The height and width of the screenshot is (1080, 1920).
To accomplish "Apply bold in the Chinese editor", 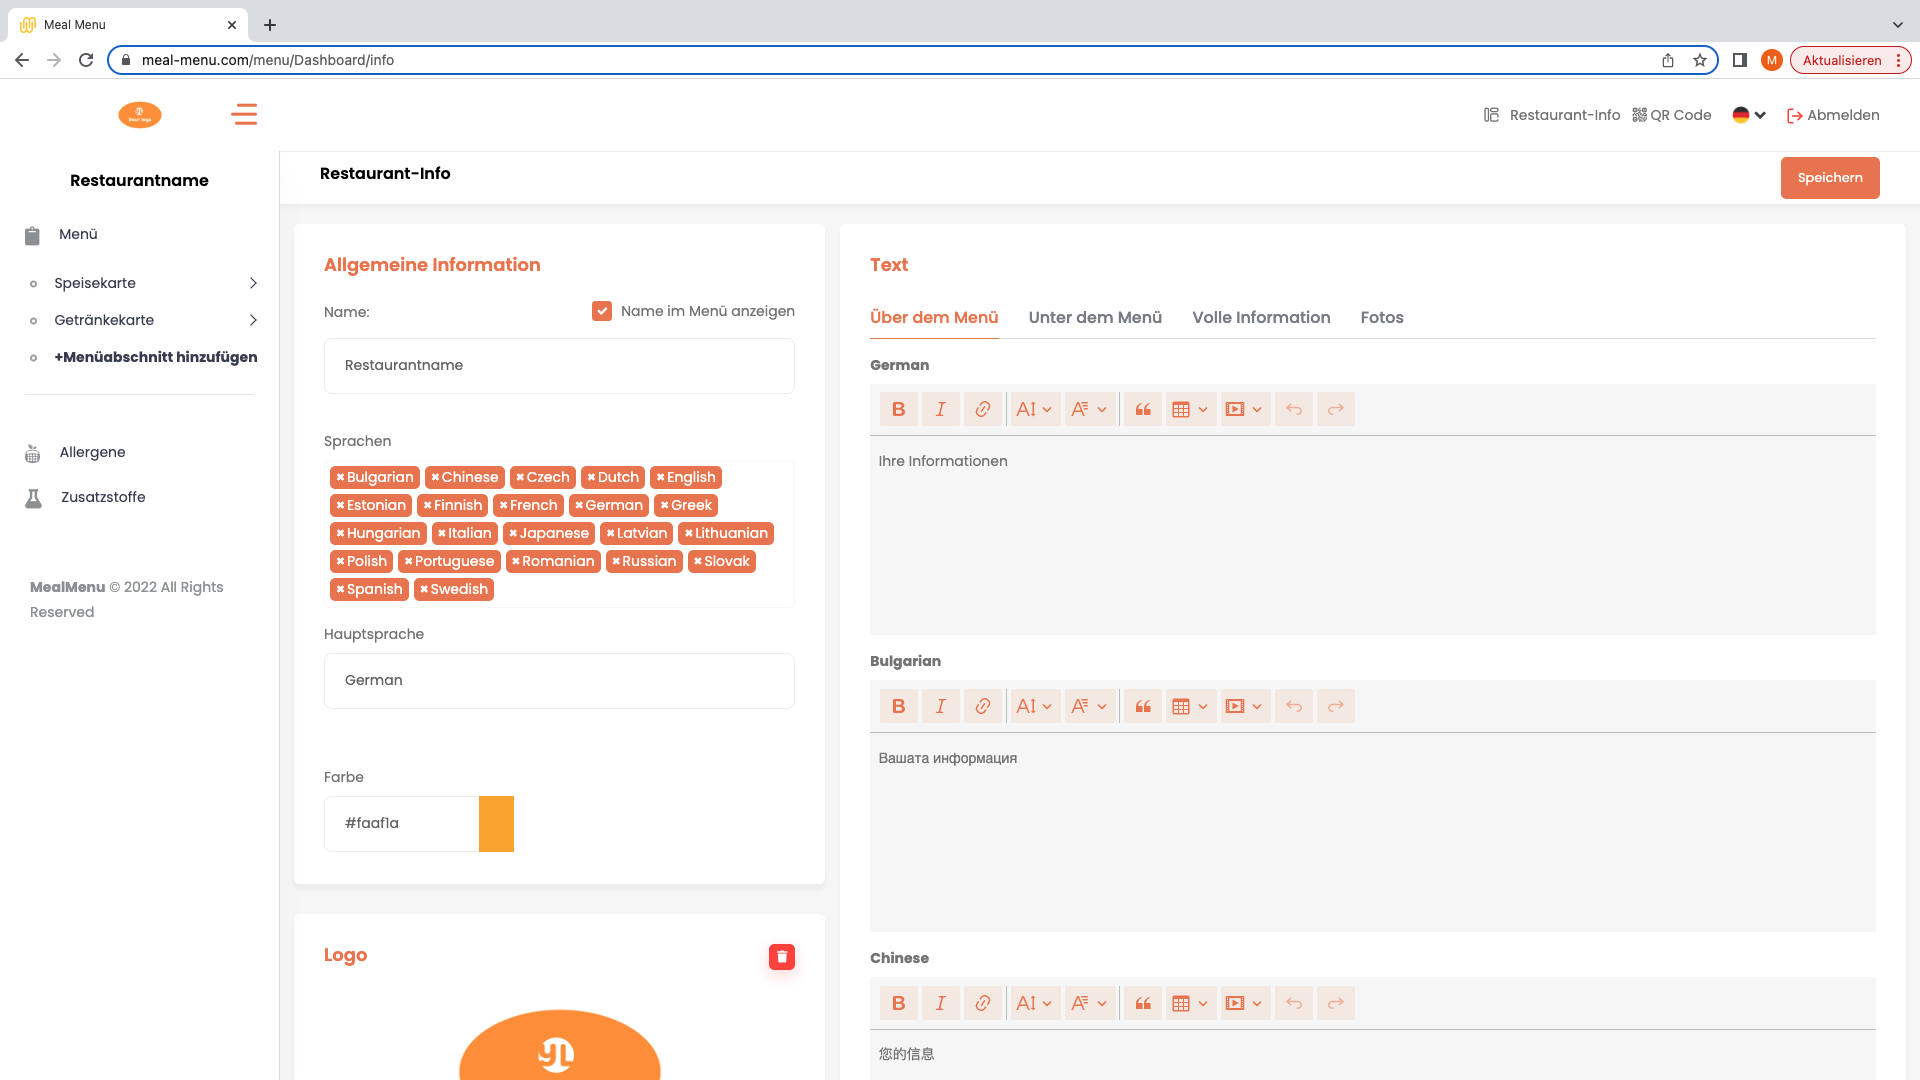I will (898, 1003).
